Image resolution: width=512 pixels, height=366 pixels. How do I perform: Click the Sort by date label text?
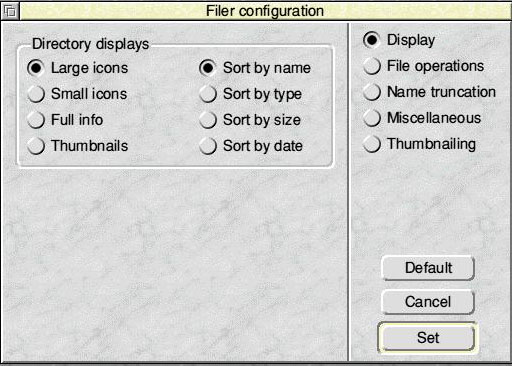click(x=263, y=146)
